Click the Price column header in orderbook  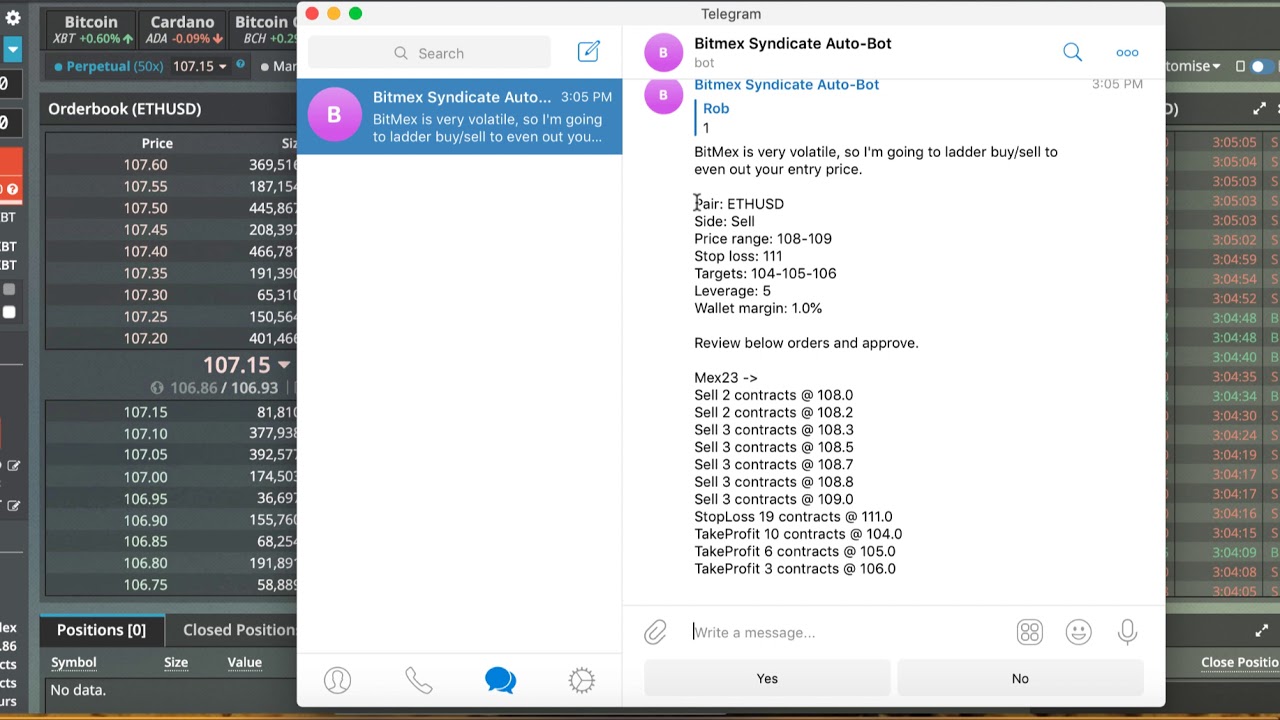click(x=157, y=143)
